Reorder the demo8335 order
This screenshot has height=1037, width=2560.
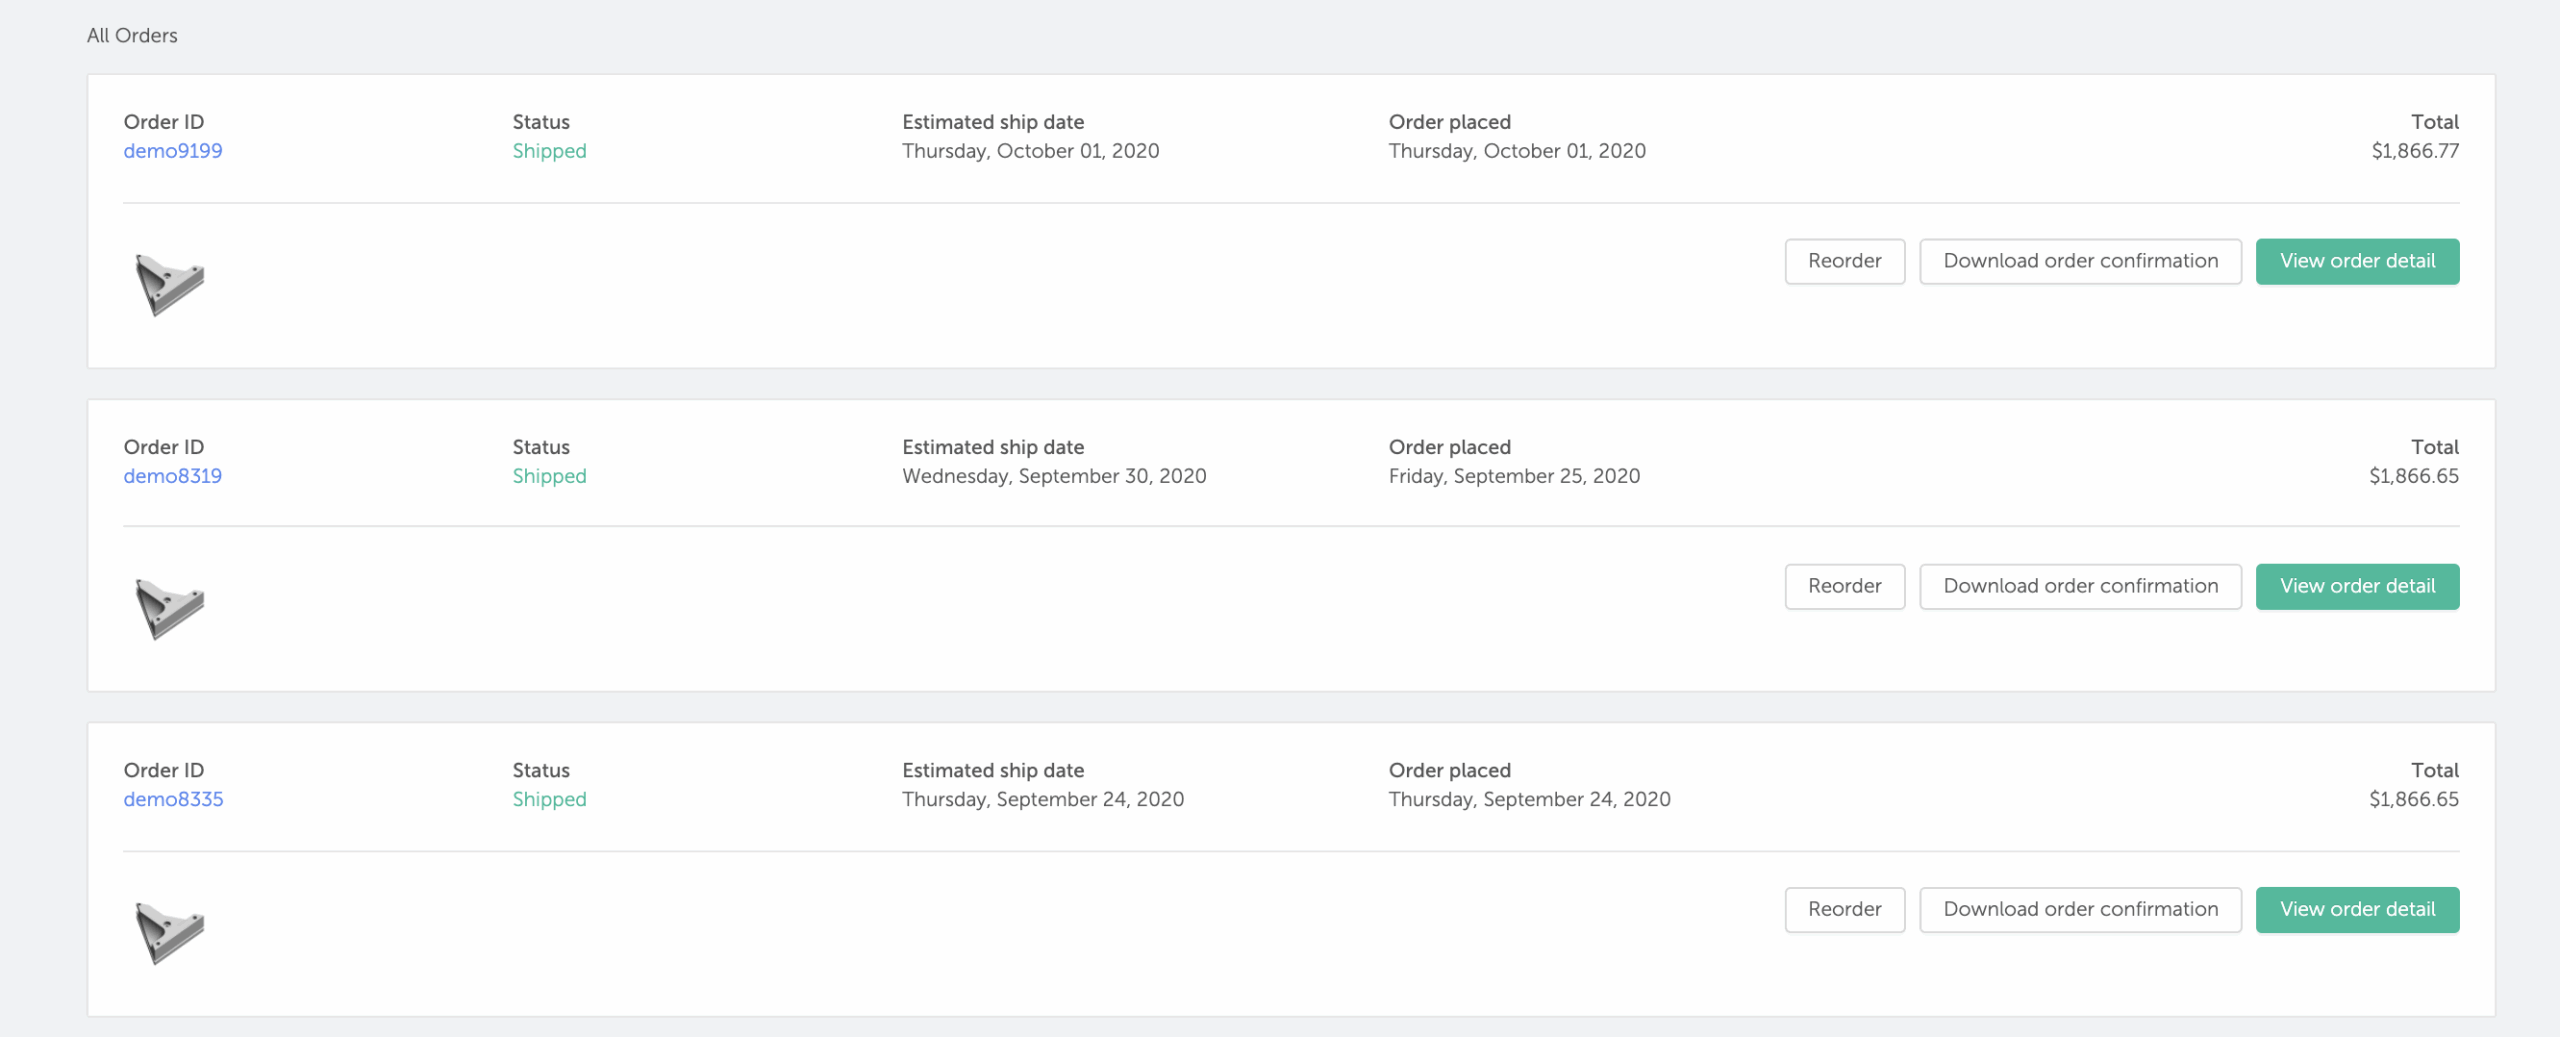(1844, 909)
